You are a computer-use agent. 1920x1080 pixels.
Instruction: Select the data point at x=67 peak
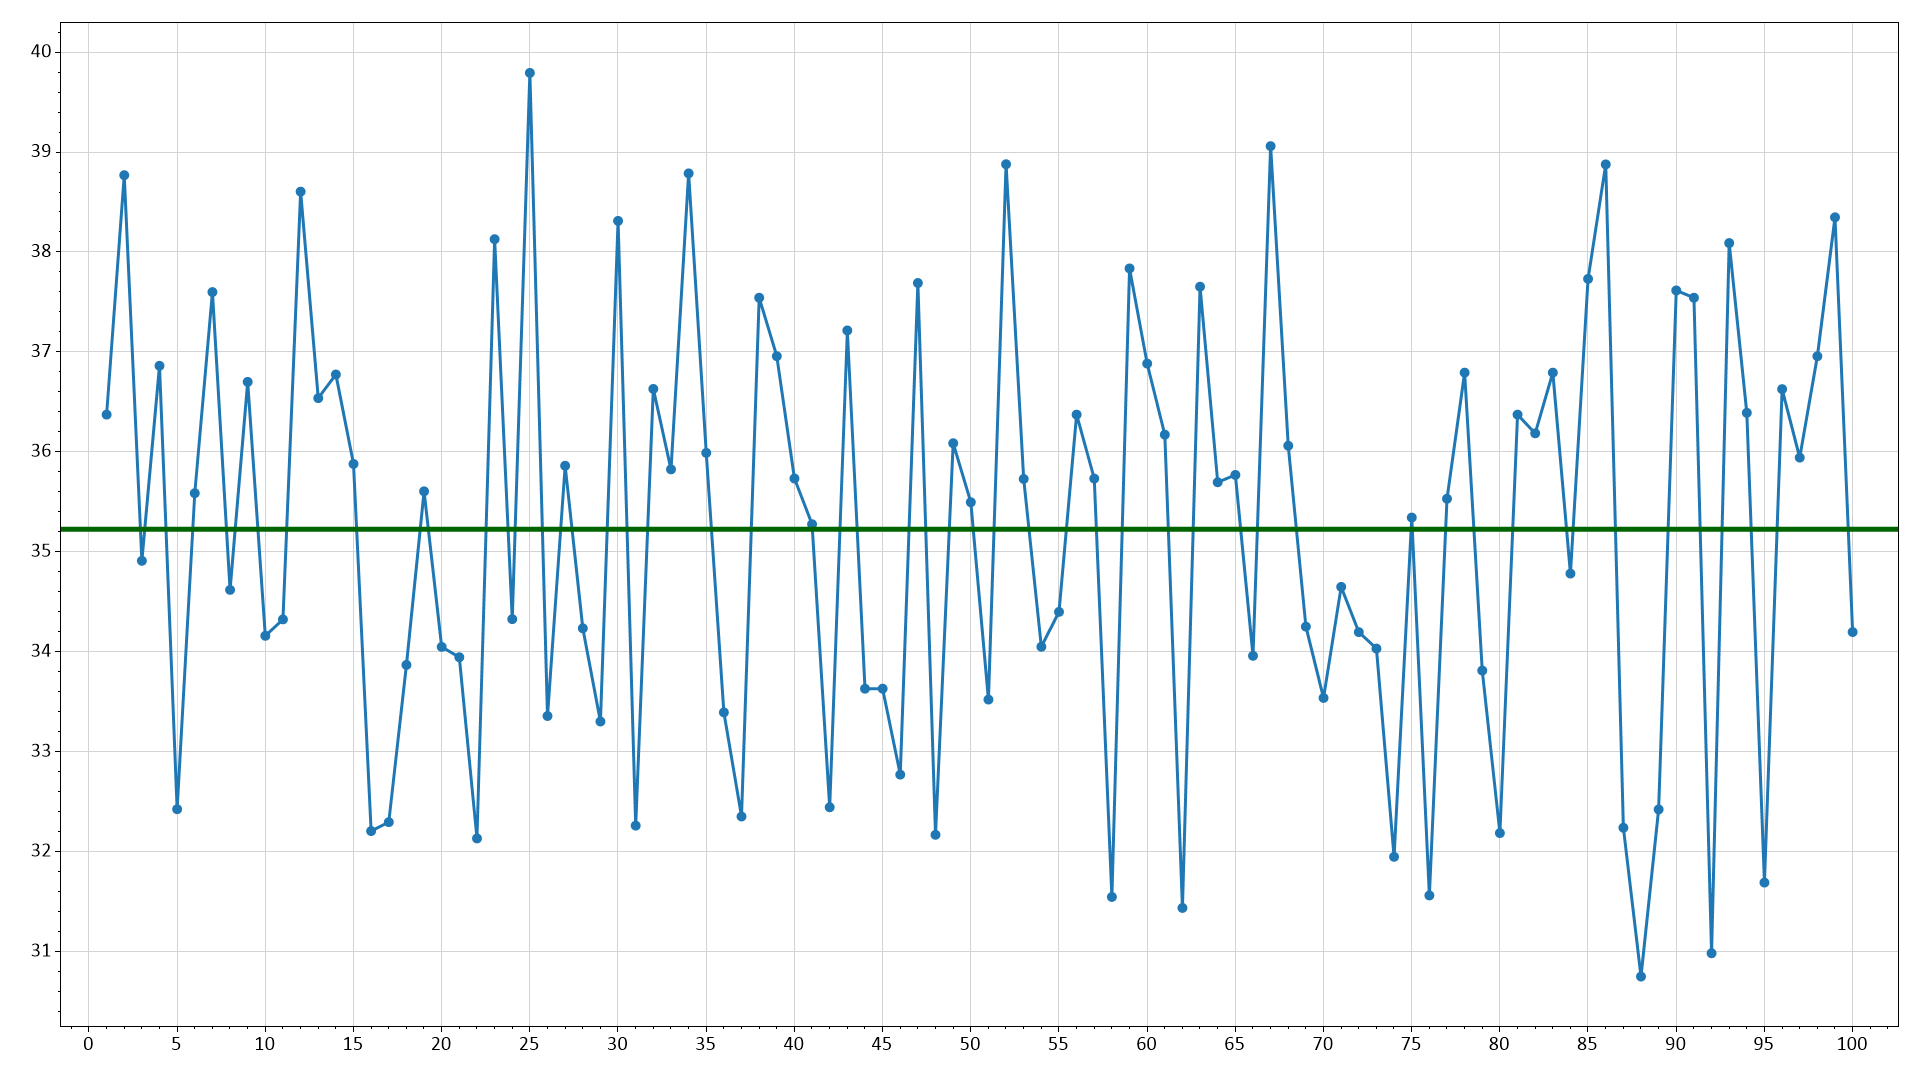pos(1271,146)
